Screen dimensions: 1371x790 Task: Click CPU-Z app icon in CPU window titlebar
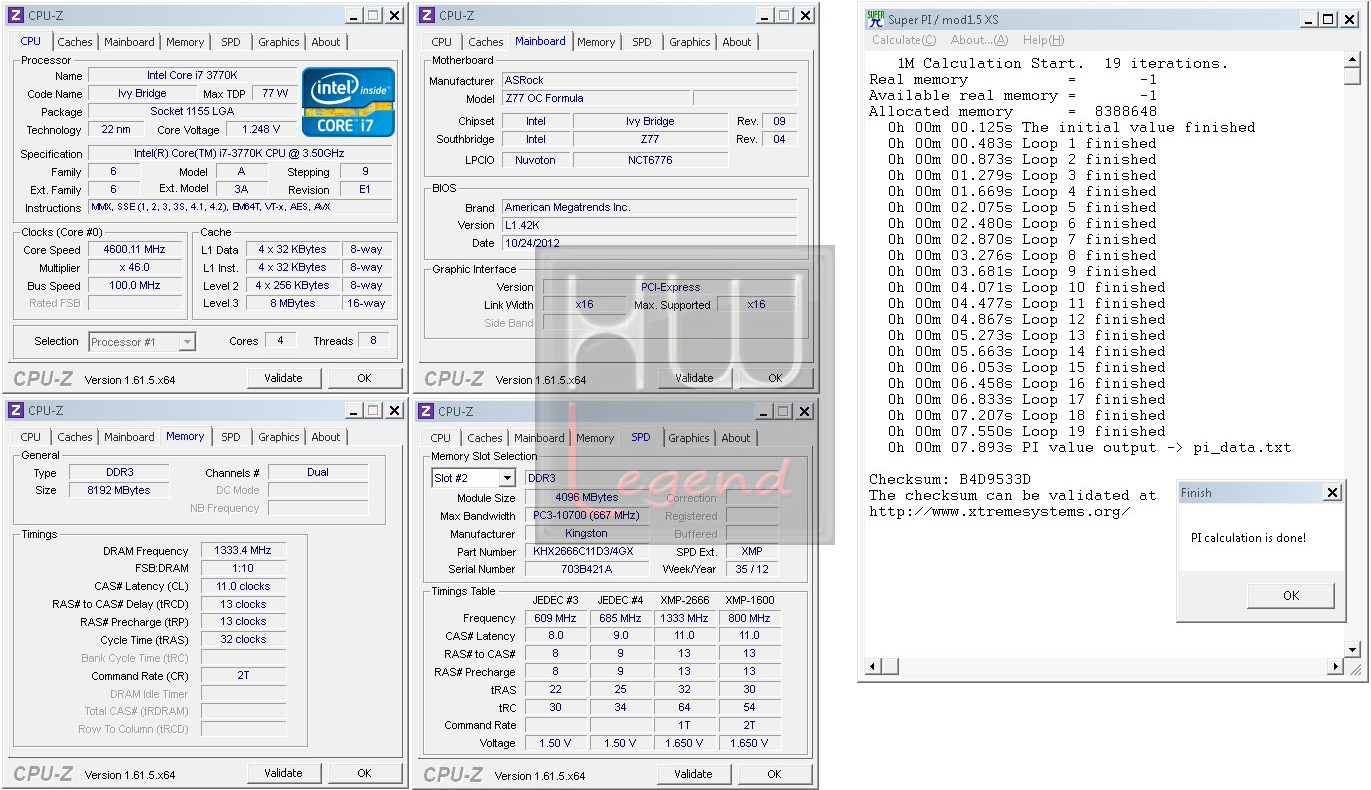click(x=16, y=15)
